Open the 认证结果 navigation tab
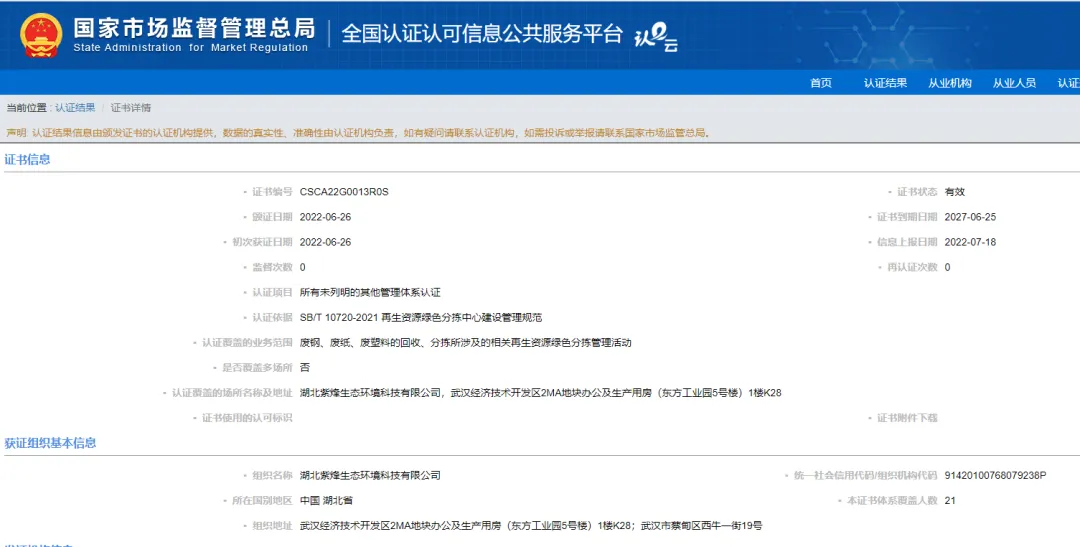 click(885, 83)
